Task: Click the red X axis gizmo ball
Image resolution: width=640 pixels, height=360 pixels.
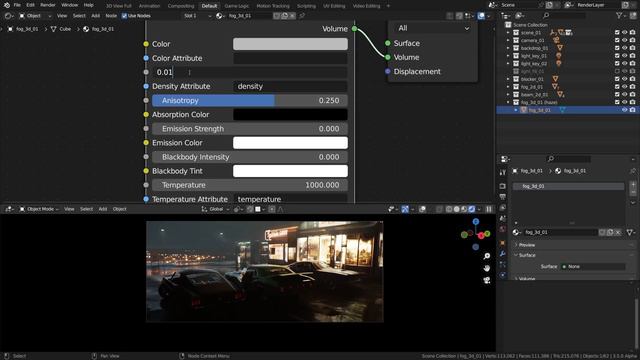Action: coord(481,236)
